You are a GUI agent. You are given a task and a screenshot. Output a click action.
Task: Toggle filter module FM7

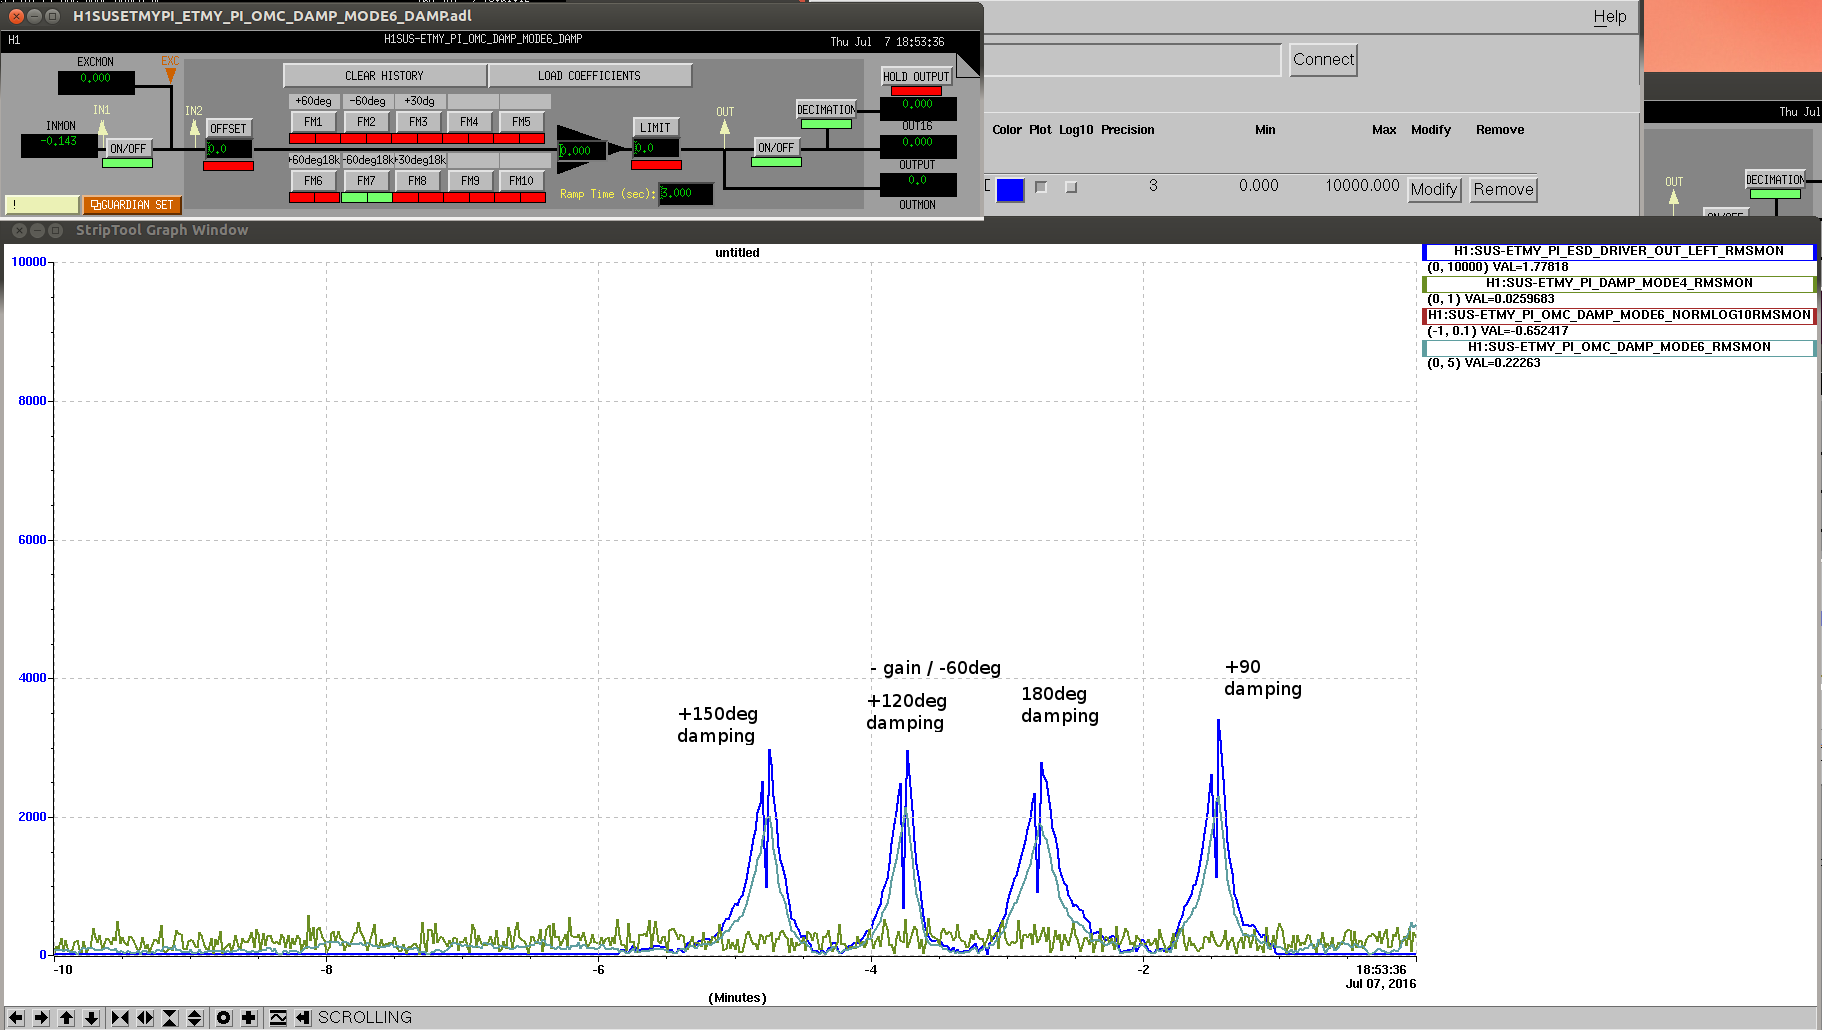[366, 181]
